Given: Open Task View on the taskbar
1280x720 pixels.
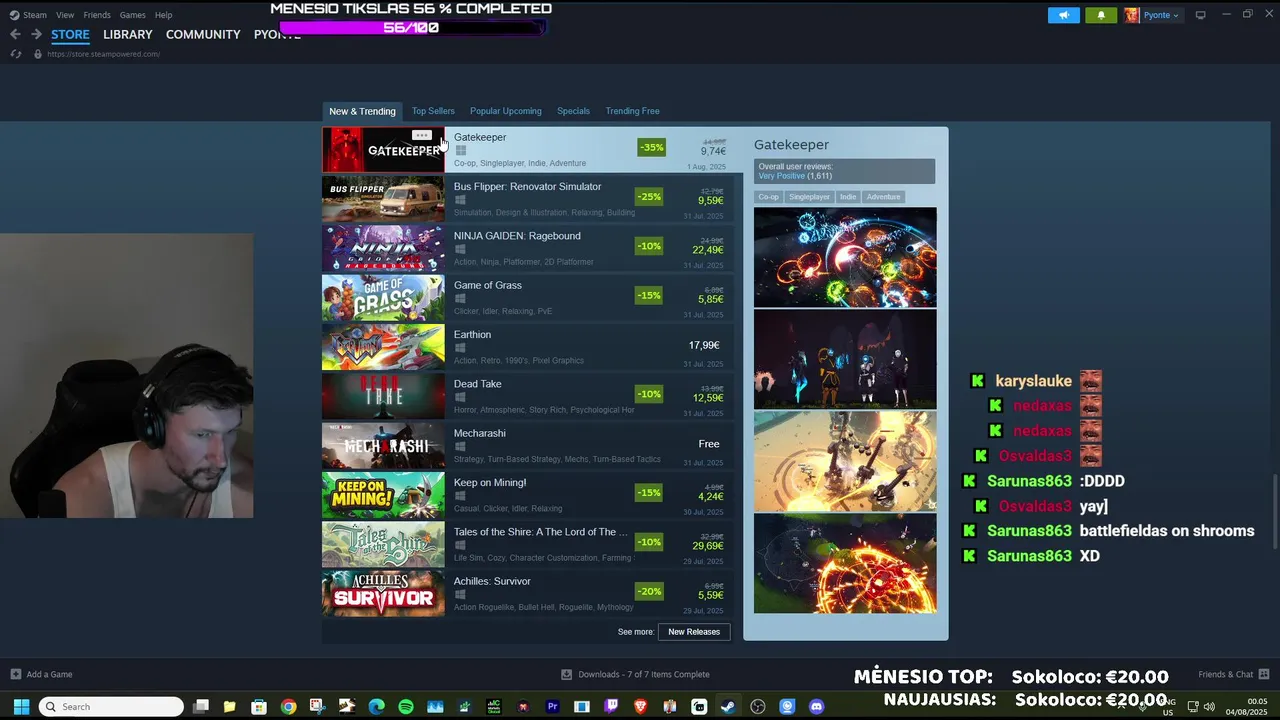Looking at the screenshot, I should tap(201, 707).
